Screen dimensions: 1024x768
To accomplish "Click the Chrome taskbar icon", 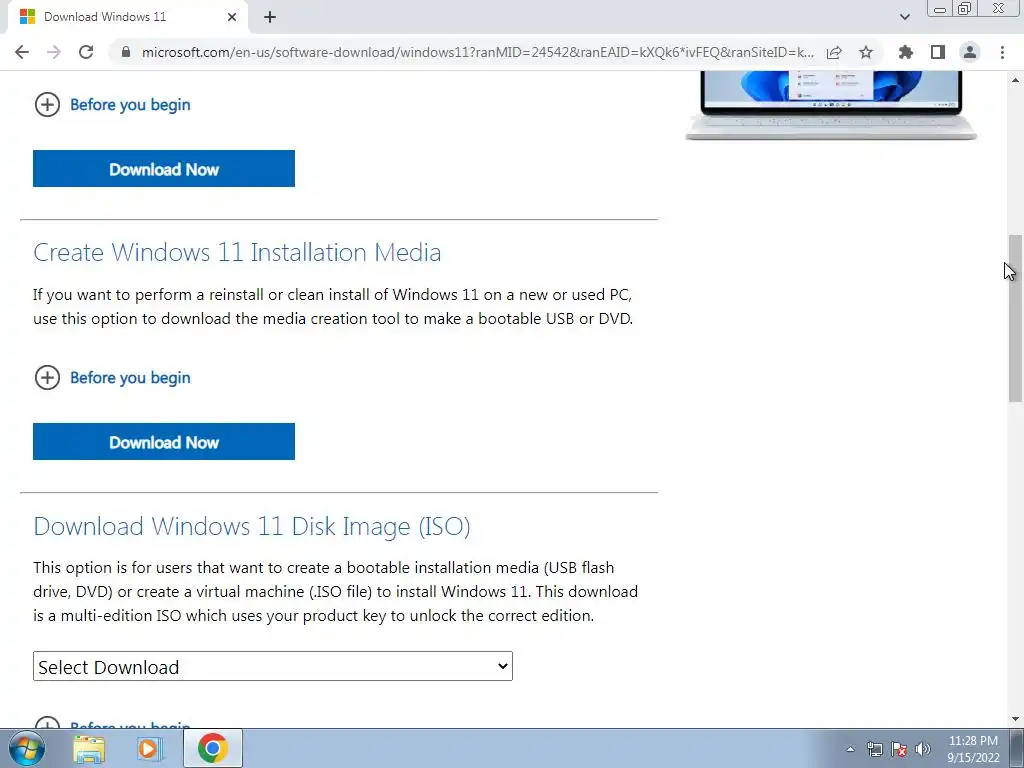I will pyautogui.click(x=213, y=748).
